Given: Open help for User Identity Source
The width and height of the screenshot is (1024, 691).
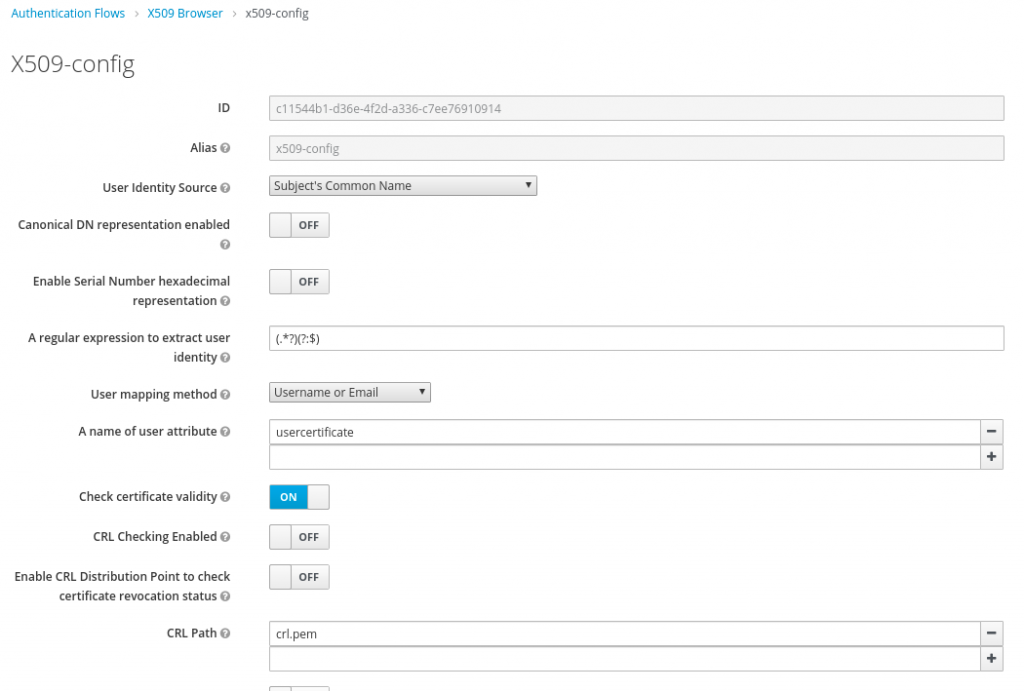Looking at the screenshot, I should (x=226, y=187).
